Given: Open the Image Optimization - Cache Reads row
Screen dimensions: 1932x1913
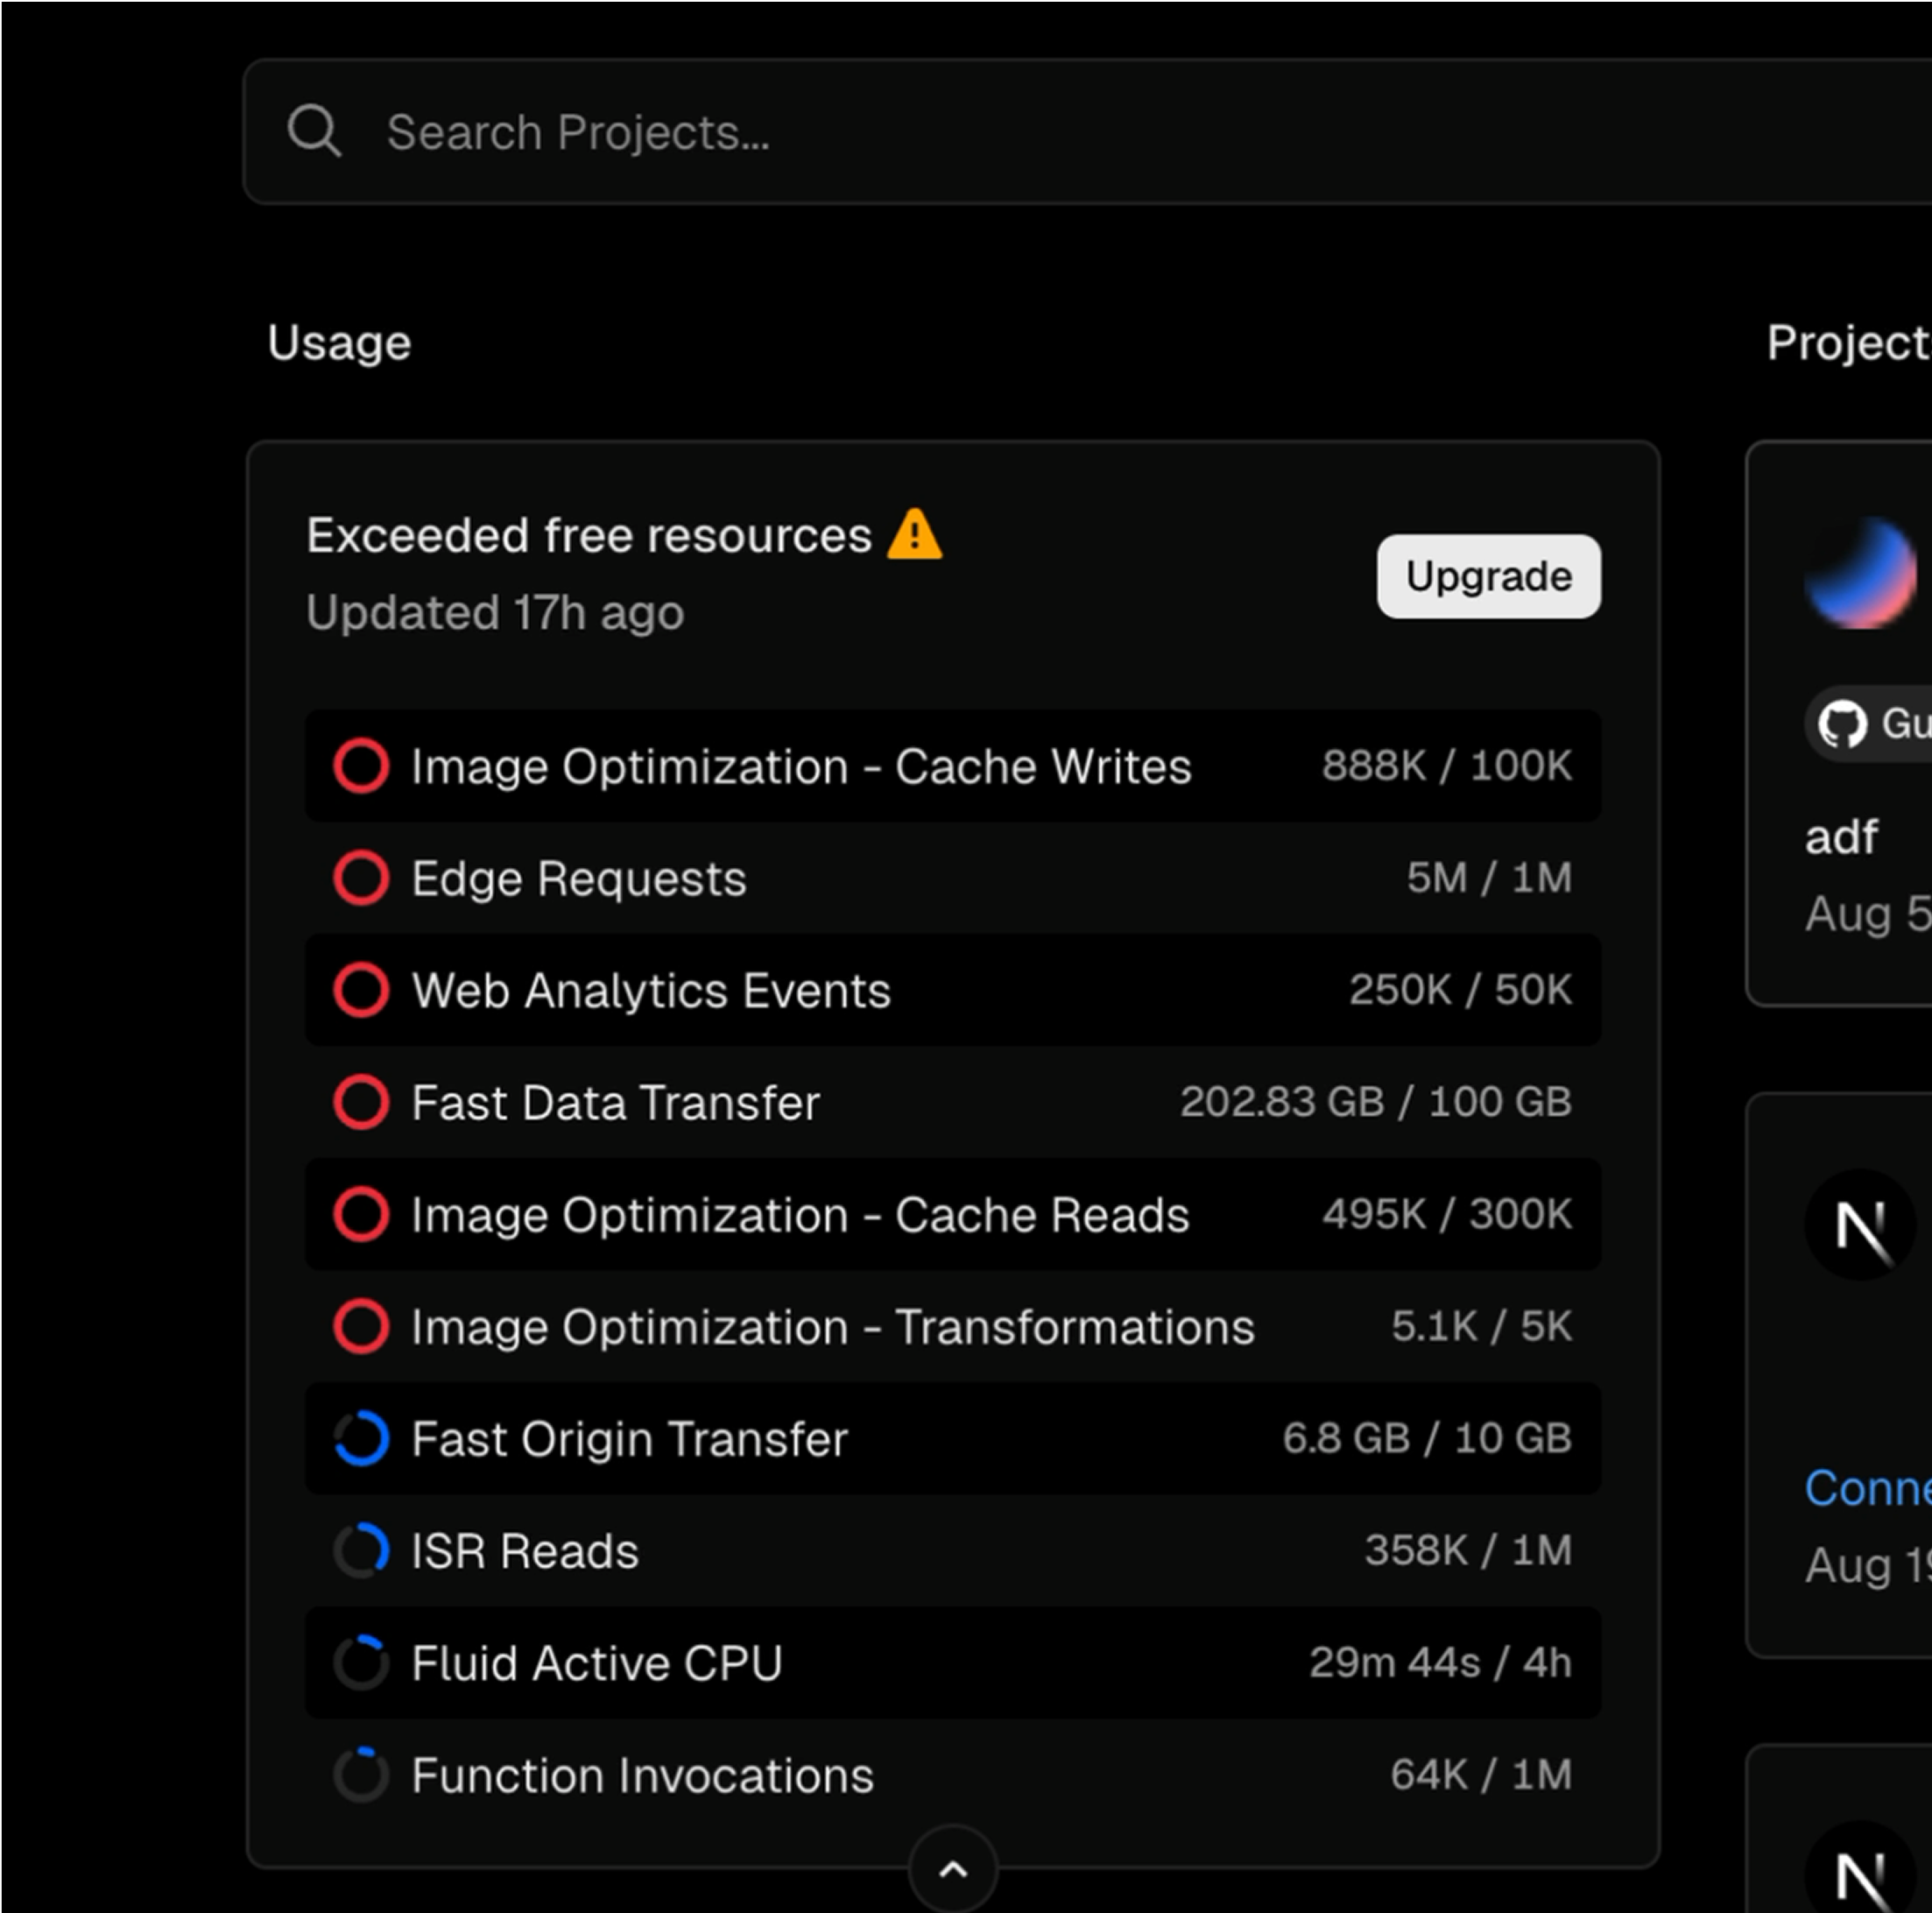Looking at the screenshot, I should pos(952,1214).
